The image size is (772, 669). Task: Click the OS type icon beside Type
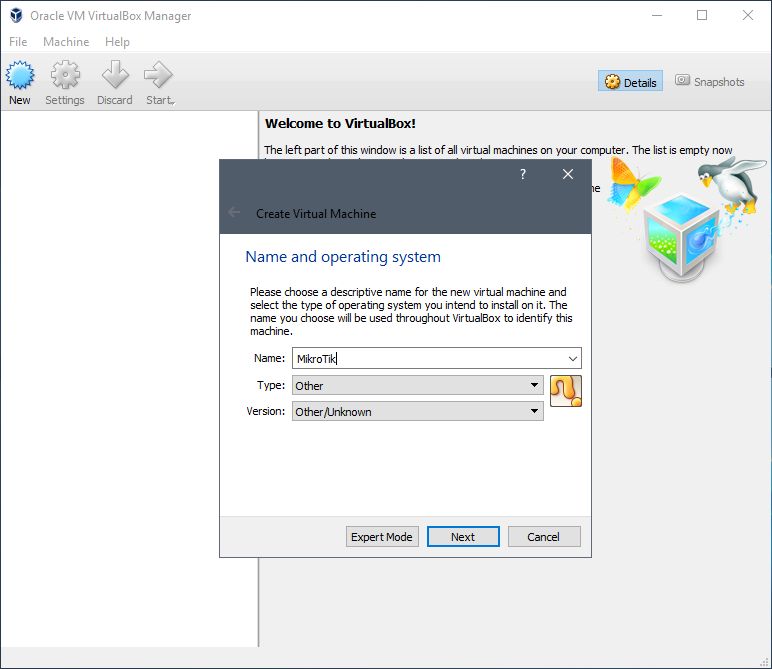(x=565, y=391)
